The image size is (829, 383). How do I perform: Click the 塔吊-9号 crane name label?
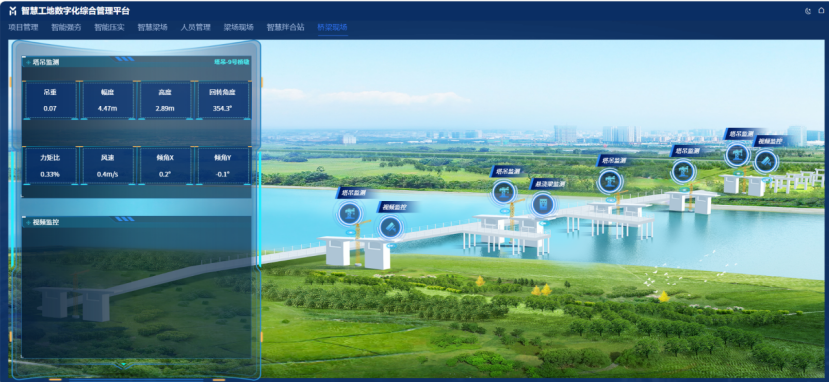pyautogui.click(x=232, y=62)
